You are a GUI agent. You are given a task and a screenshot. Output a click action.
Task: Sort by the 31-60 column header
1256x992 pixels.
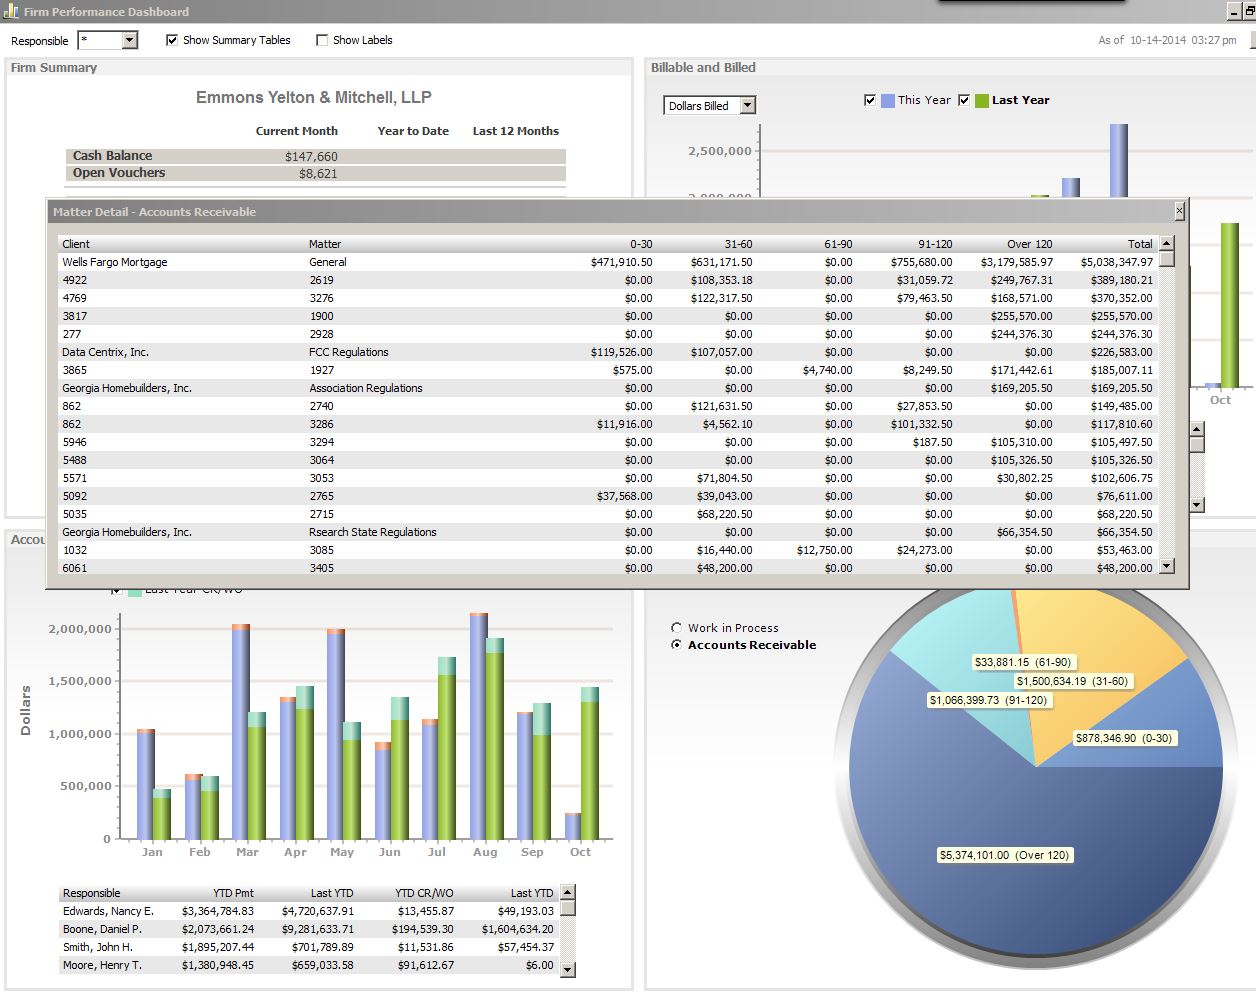point(738,244)
